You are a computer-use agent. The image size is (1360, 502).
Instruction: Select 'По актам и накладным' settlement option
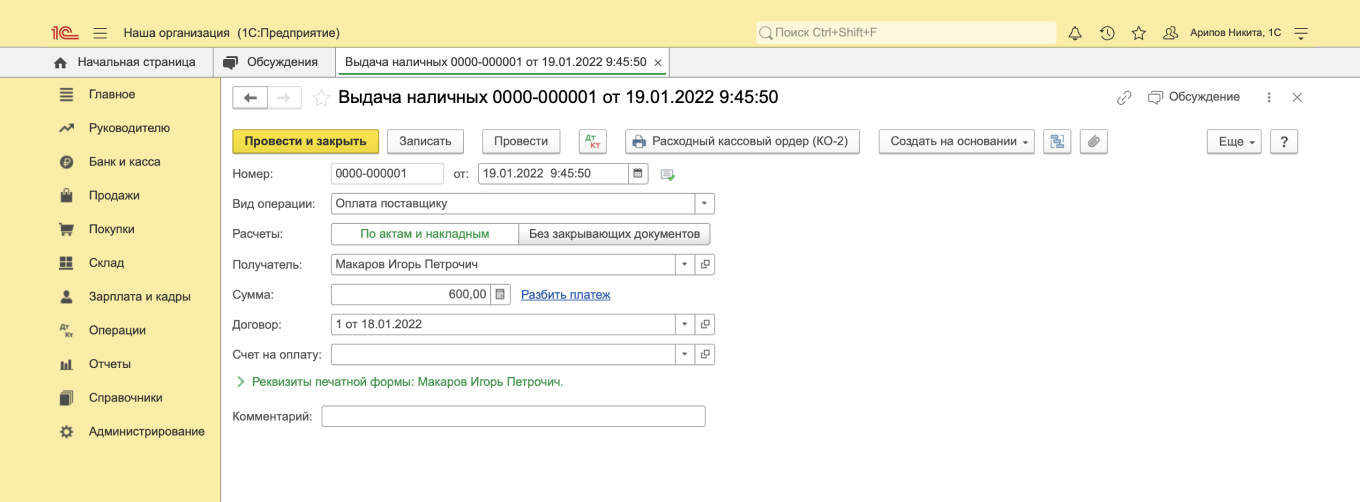pyautogui.click(x=424, y=234)
